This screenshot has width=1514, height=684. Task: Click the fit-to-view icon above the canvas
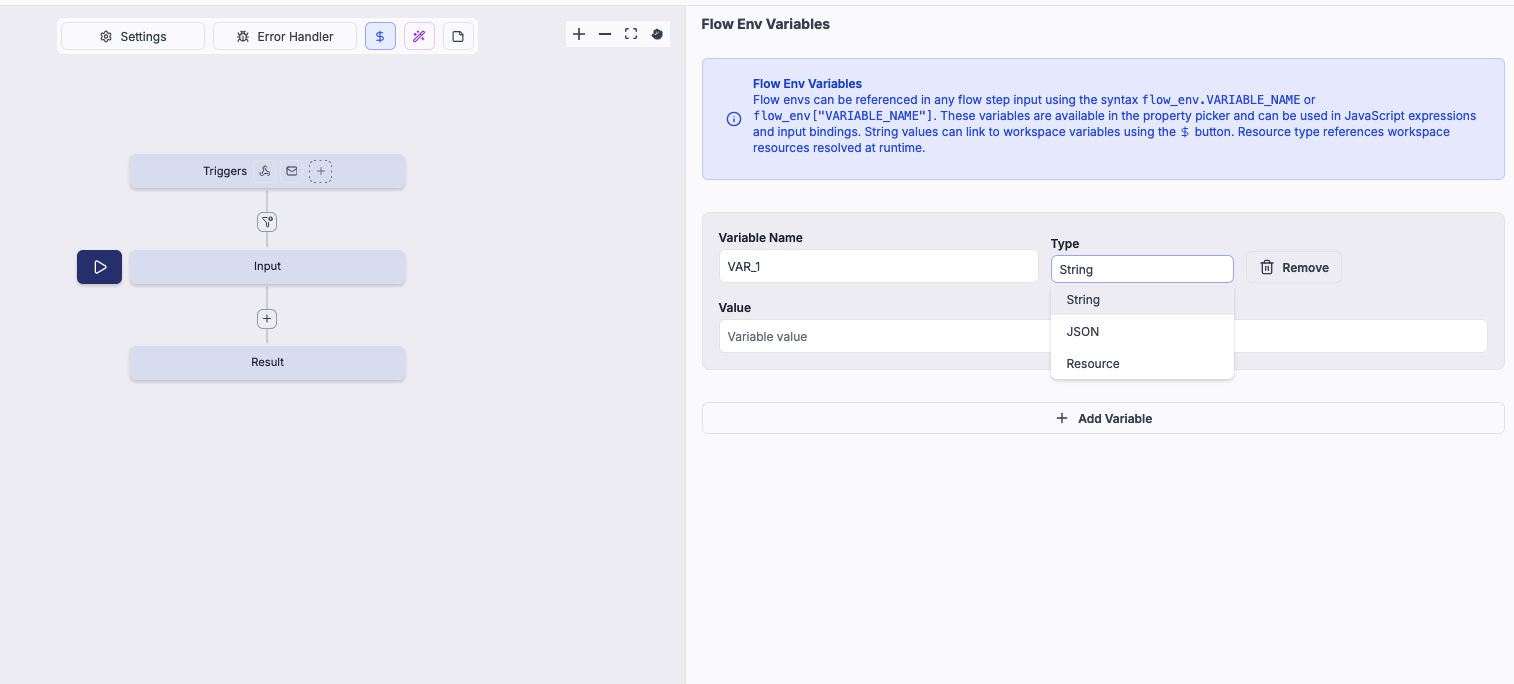[631, 33]
